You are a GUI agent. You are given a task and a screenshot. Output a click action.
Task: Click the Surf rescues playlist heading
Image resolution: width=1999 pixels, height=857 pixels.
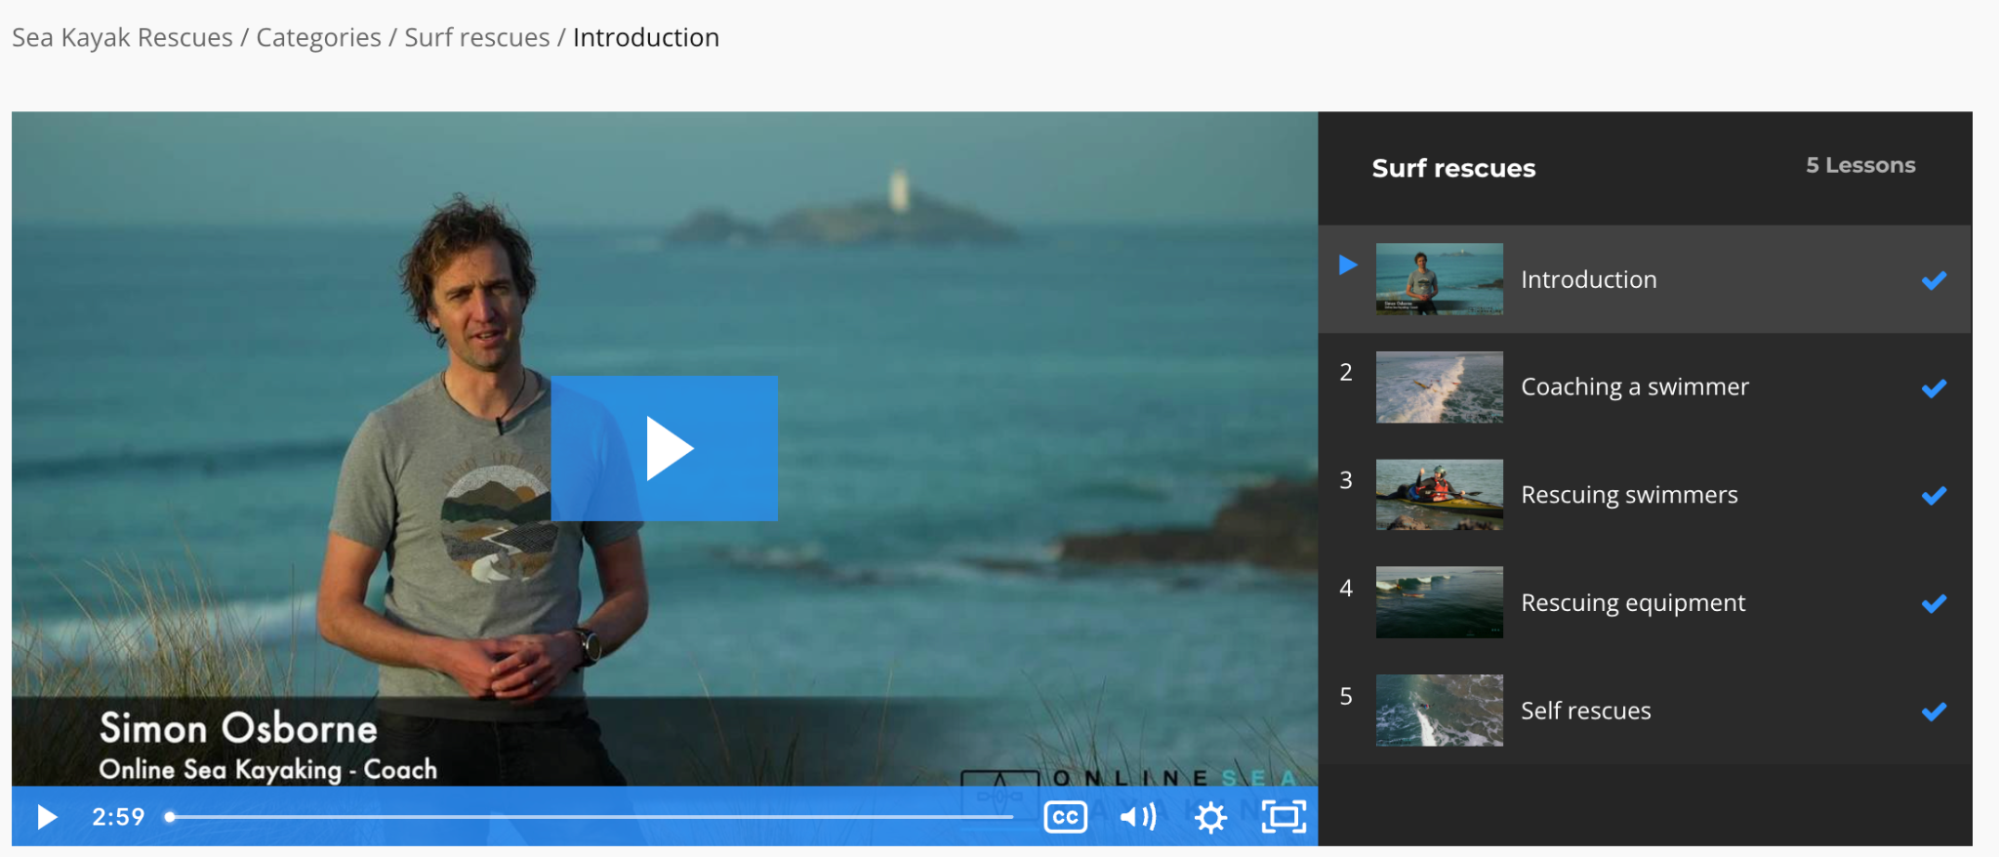pos(1453,168)
